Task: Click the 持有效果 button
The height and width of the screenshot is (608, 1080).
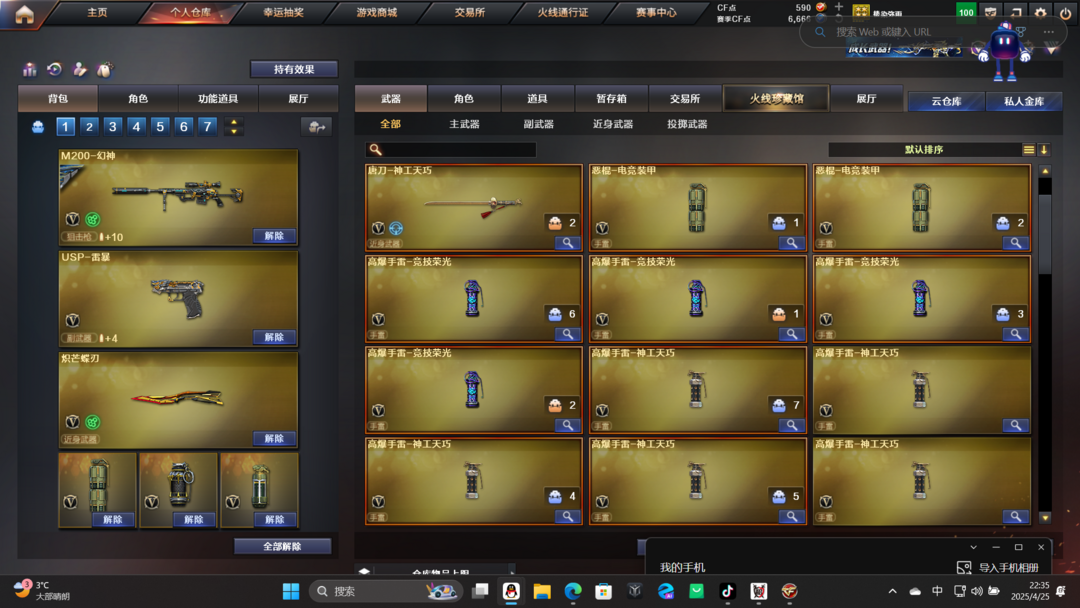Action: (x=294, y=69)
